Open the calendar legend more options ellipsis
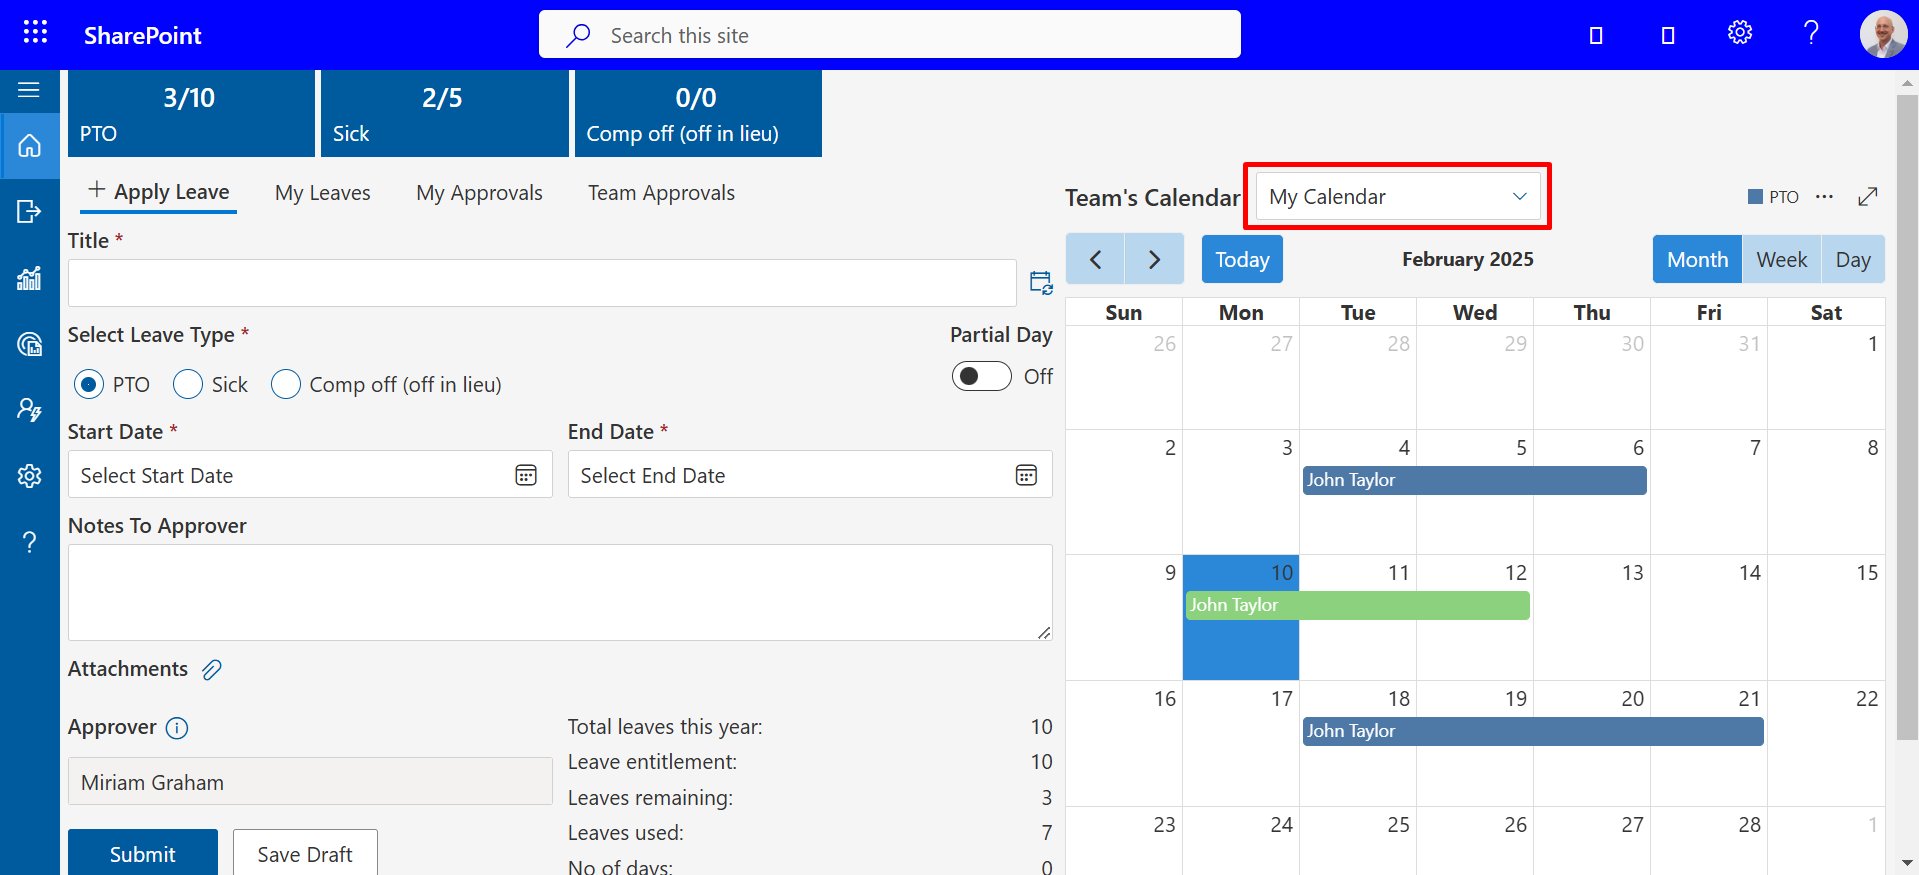Image resolution: width=1919 pixels, height=875 pixels. pos(1824,197)
